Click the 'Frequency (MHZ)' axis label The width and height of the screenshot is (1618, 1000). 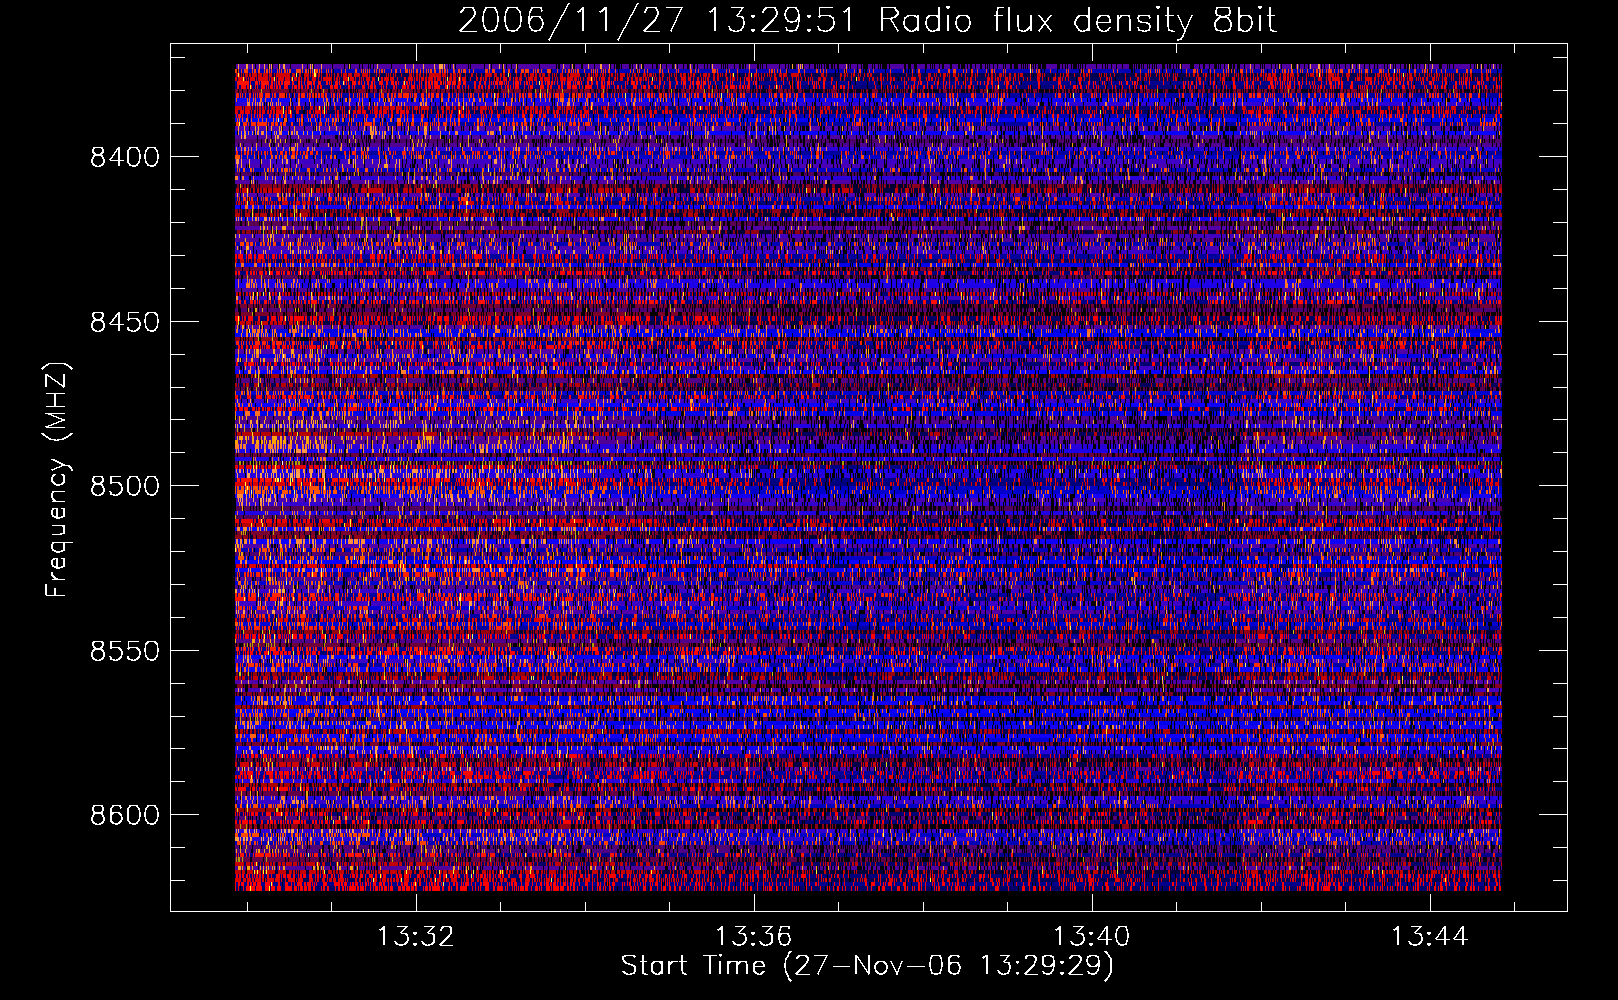pyautogui.click(x=58, y=480)
